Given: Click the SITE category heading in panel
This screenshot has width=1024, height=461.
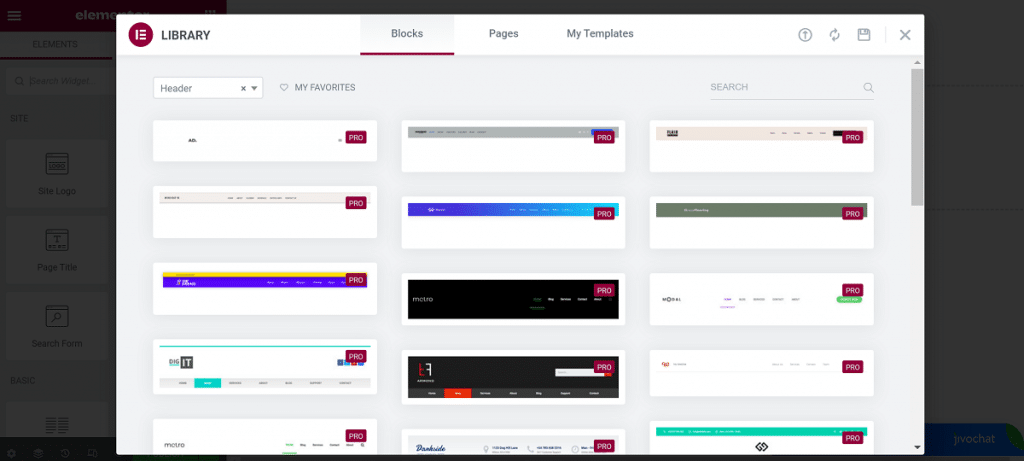Looking at the screenshot, I should click(19, 118).
